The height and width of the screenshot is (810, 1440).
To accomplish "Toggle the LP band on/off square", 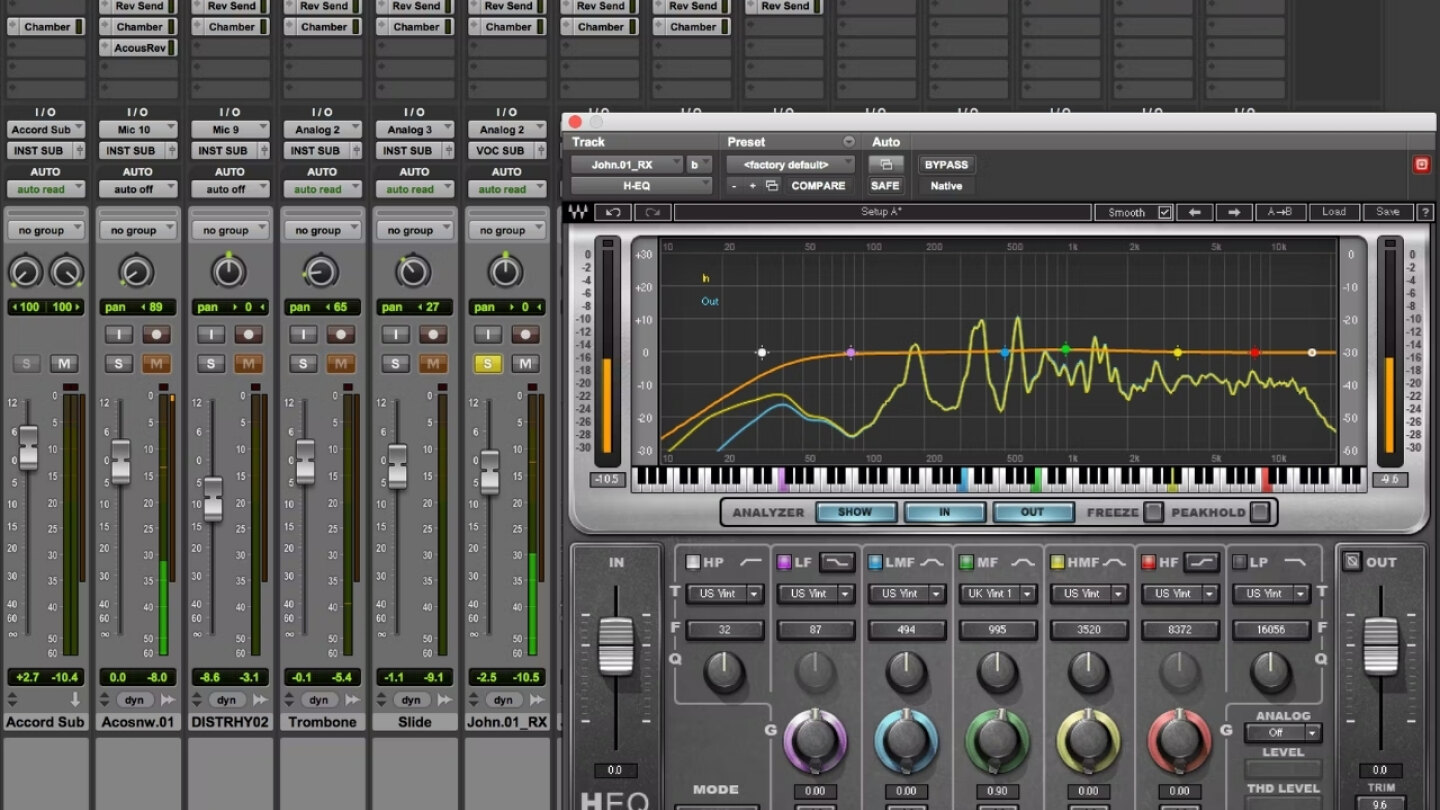I will (1240, 563).
